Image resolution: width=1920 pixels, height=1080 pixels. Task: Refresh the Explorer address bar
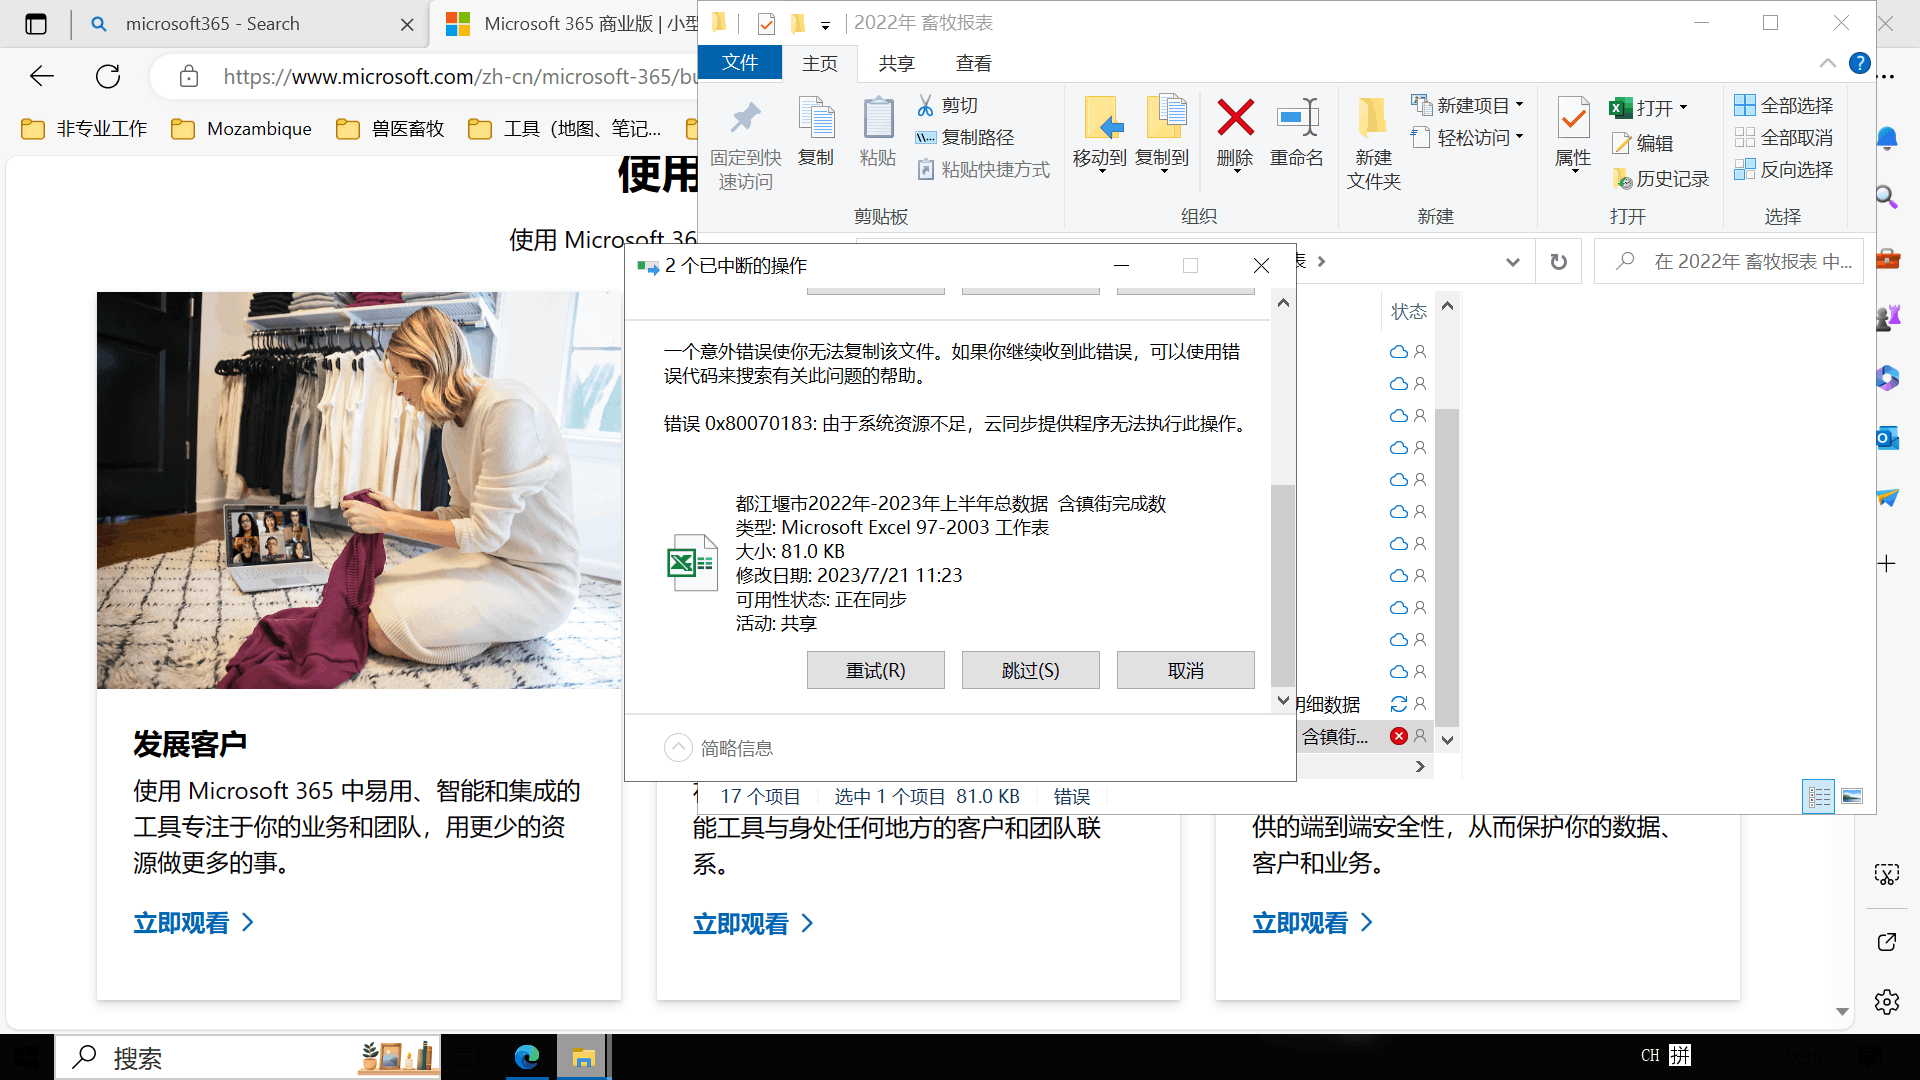point(1558,262)
